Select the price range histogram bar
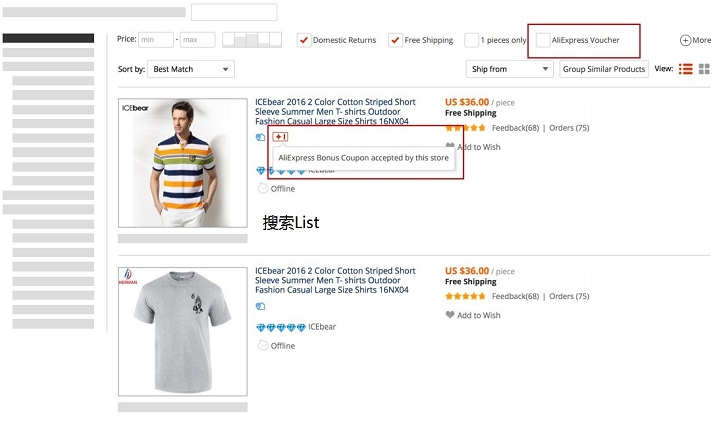This screenshot has height=424, width=717. [252, 40]
